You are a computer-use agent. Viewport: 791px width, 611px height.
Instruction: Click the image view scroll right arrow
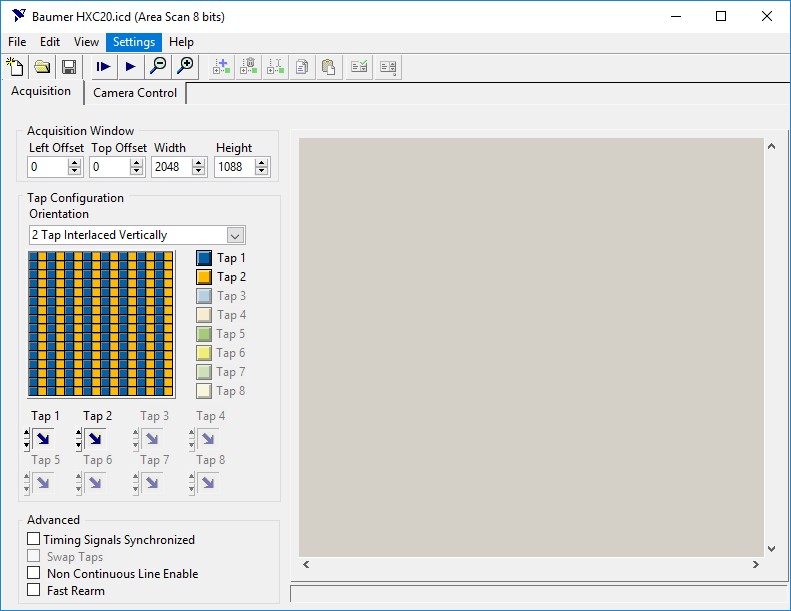[x=756, y=565]
